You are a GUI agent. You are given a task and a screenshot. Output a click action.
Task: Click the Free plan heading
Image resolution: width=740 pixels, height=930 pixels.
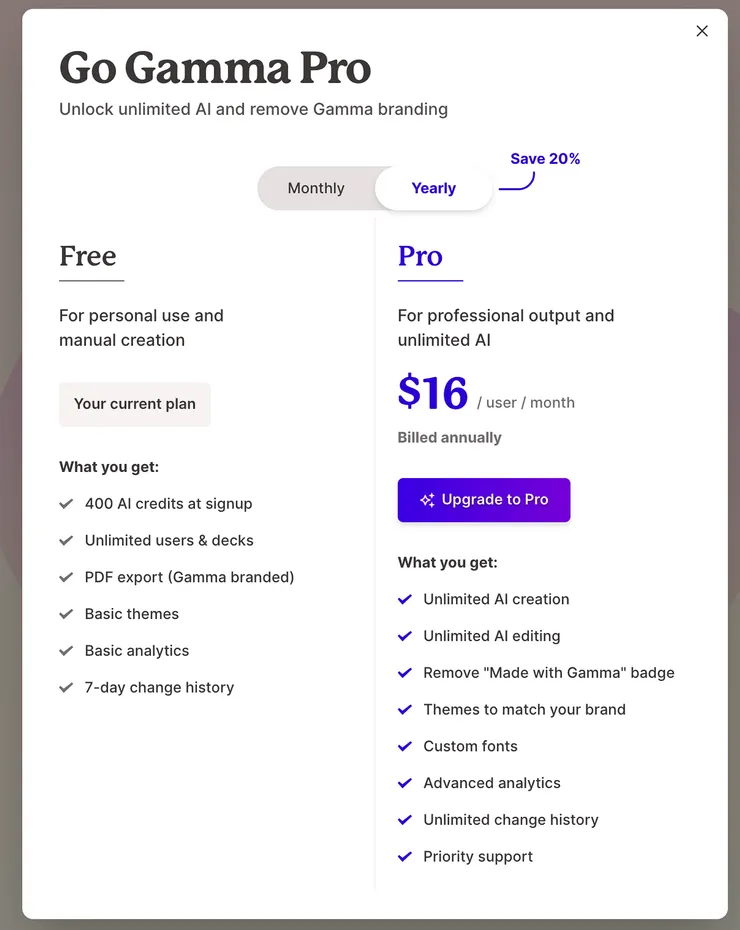point(88,256)
